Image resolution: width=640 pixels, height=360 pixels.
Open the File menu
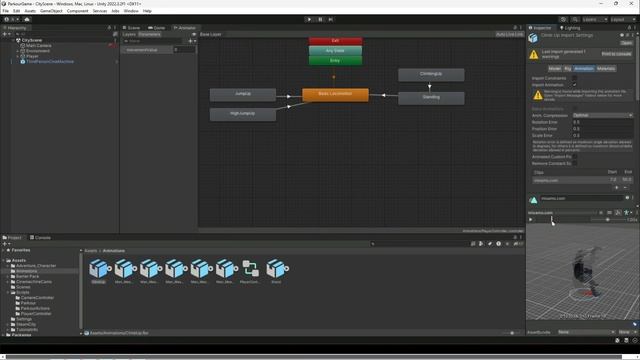(6, 11)
